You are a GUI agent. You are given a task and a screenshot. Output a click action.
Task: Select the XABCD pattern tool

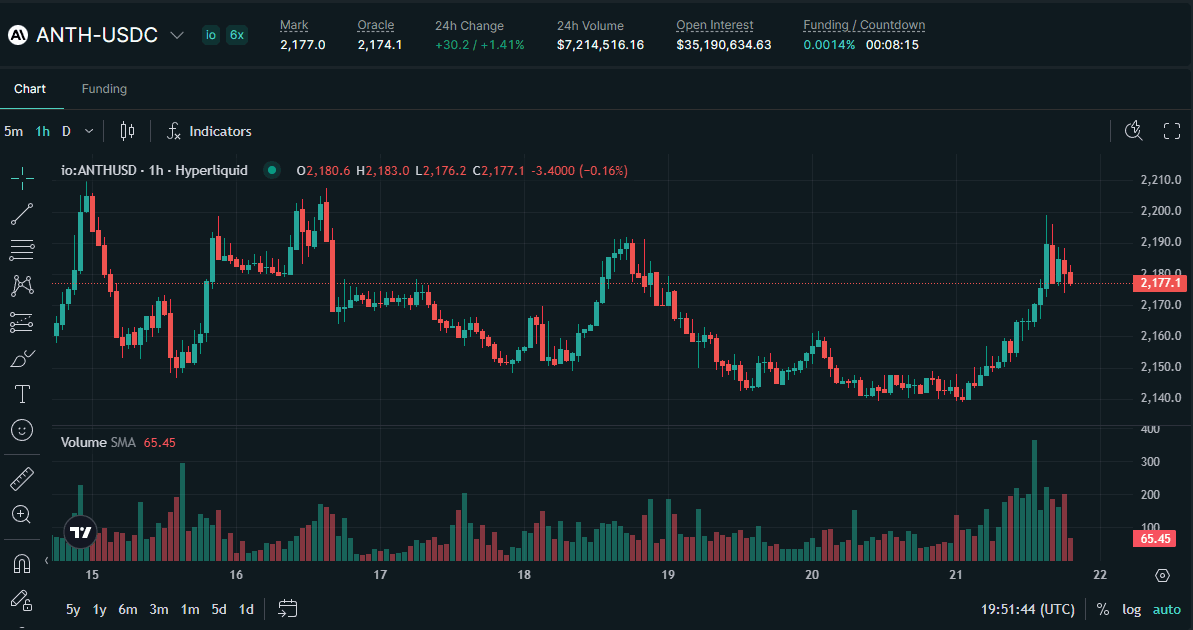[22, 286]
